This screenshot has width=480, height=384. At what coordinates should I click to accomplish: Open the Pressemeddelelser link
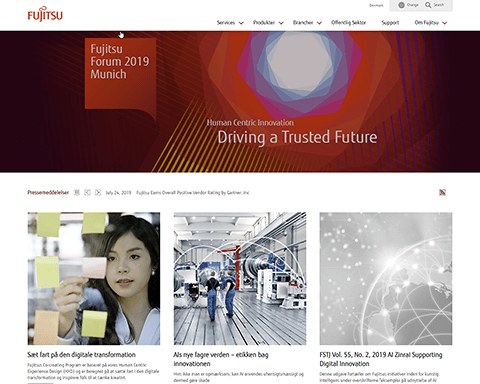tap(48, 192)
